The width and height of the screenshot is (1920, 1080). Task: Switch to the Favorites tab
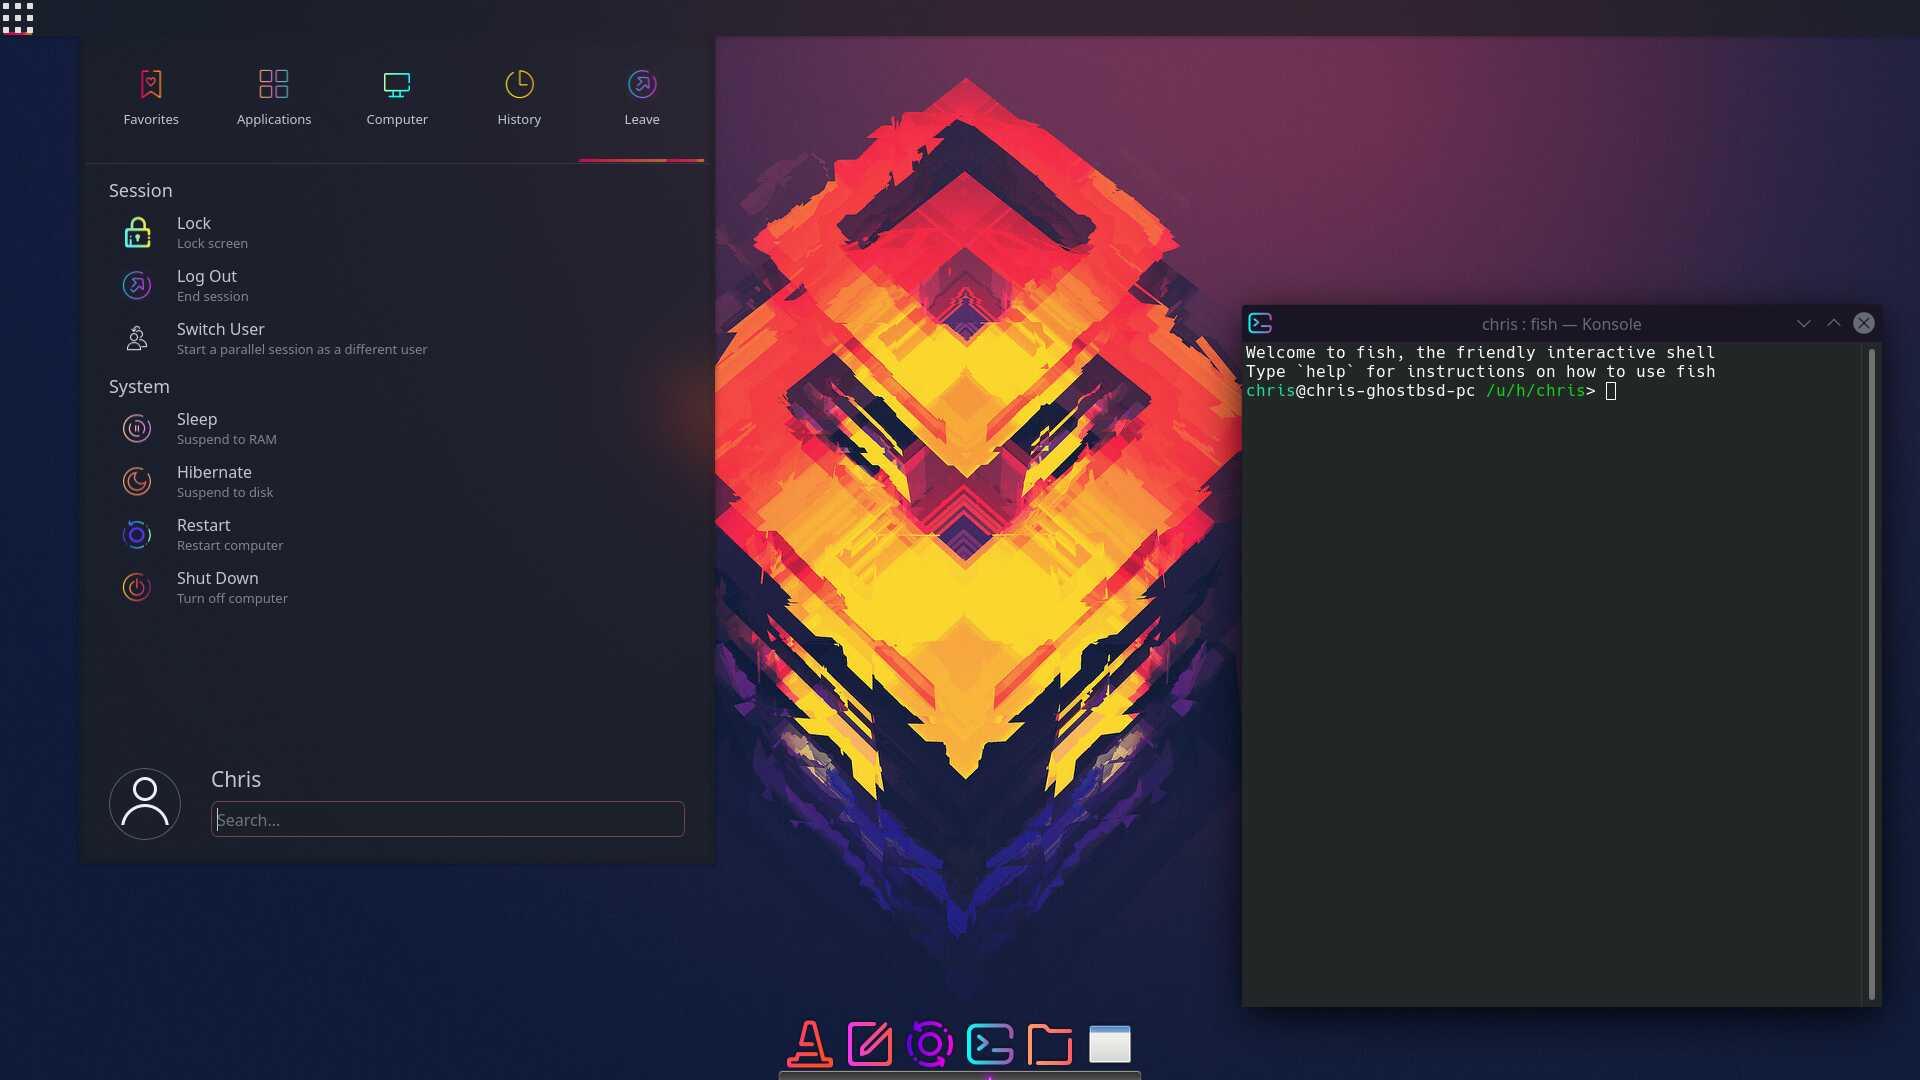151,99
